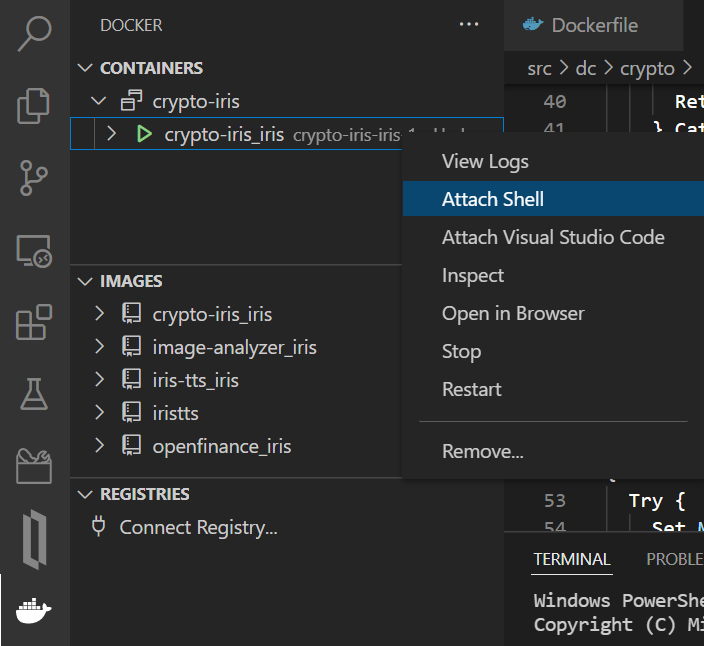Open the Testing flask icon
Image resolution: width=704 pixels, height=646 pixels.
[x=34, y=394]
